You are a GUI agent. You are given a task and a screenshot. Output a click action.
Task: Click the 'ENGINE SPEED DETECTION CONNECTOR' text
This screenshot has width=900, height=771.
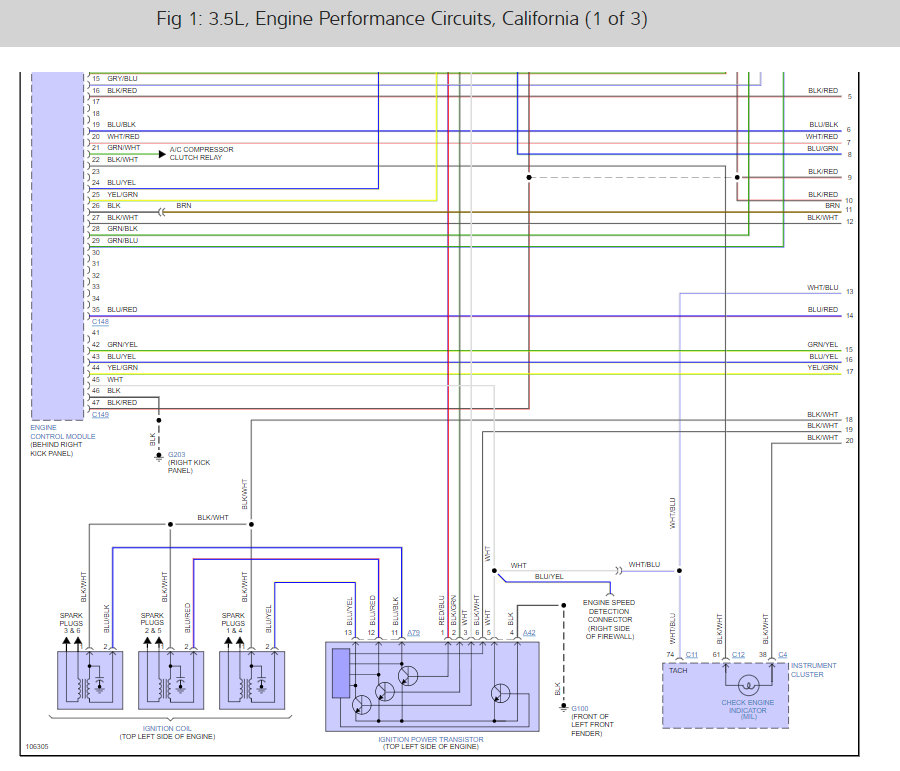click(609, 611)
